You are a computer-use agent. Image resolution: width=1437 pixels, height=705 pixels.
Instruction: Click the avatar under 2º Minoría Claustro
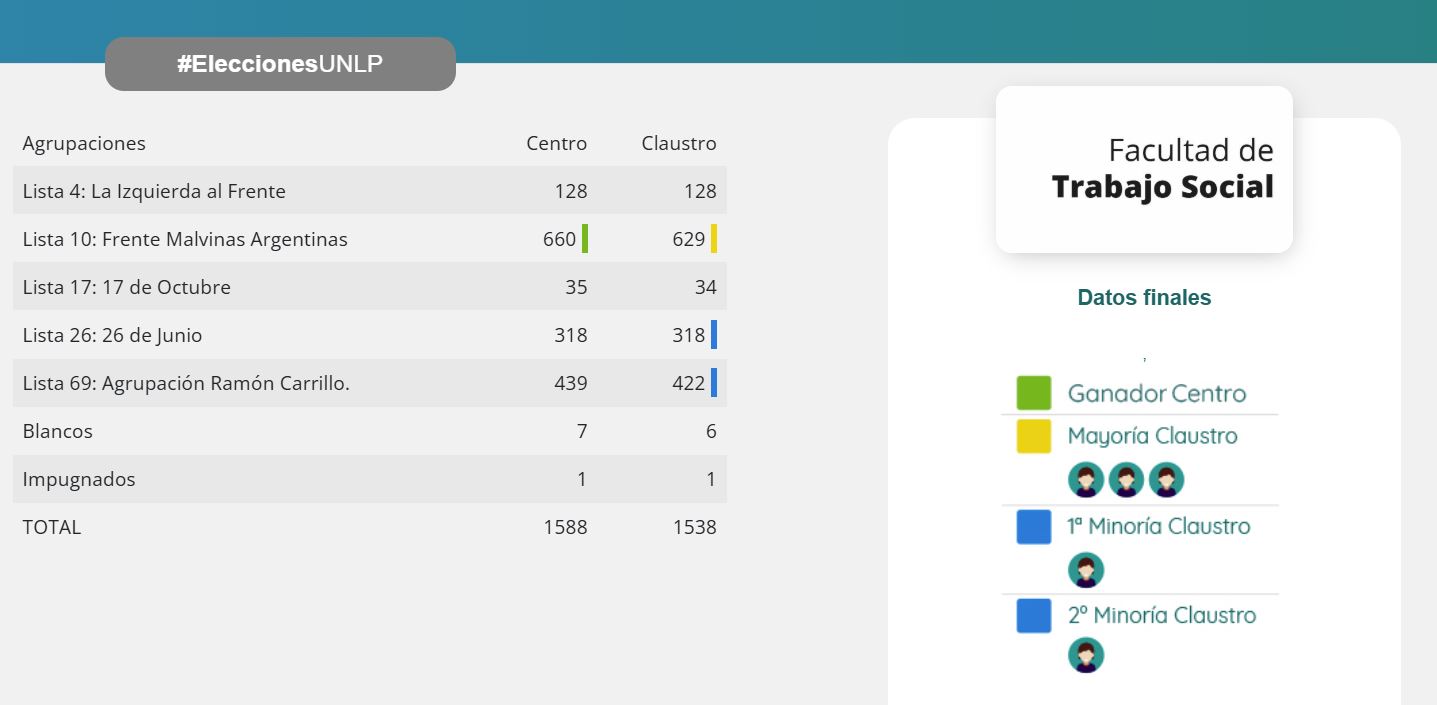pos(1086,656)
